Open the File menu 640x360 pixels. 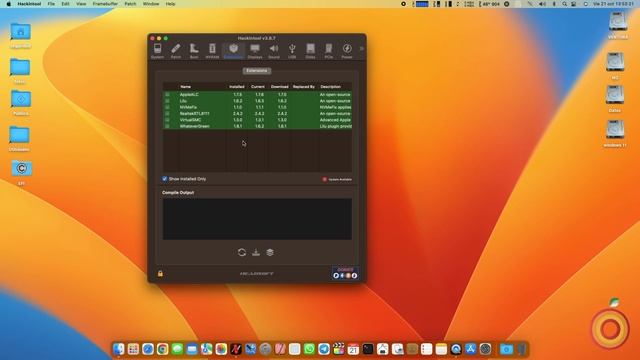[51, 4]
